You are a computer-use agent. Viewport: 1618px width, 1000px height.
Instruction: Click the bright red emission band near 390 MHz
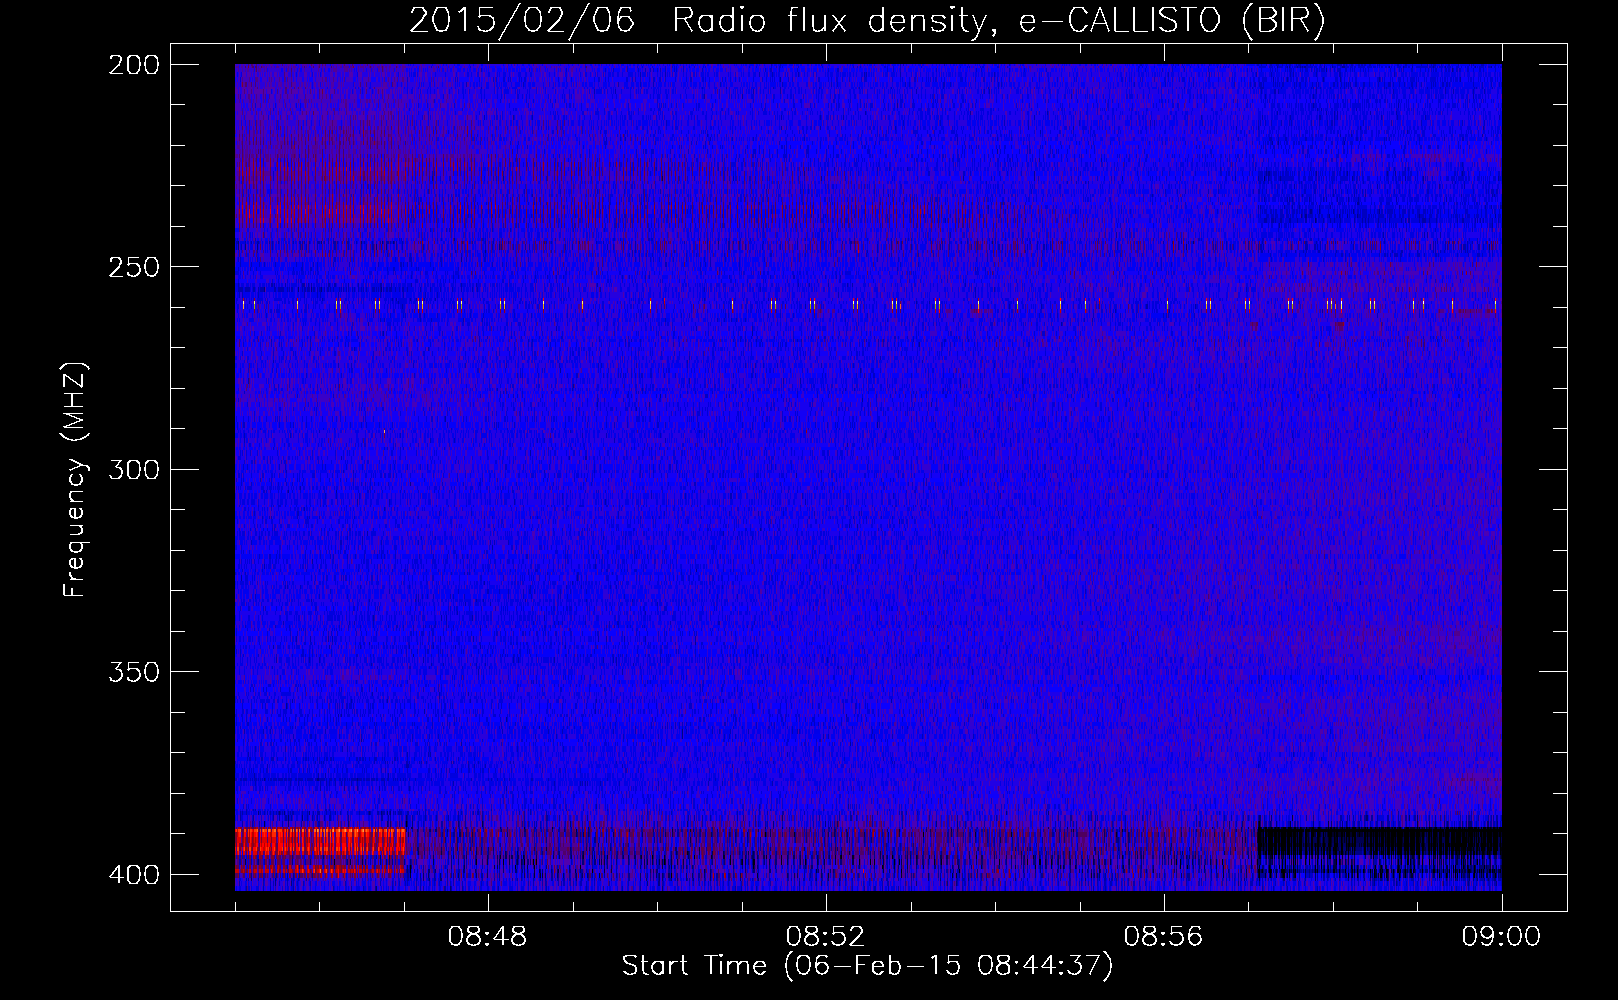click(x=320, y=841)
